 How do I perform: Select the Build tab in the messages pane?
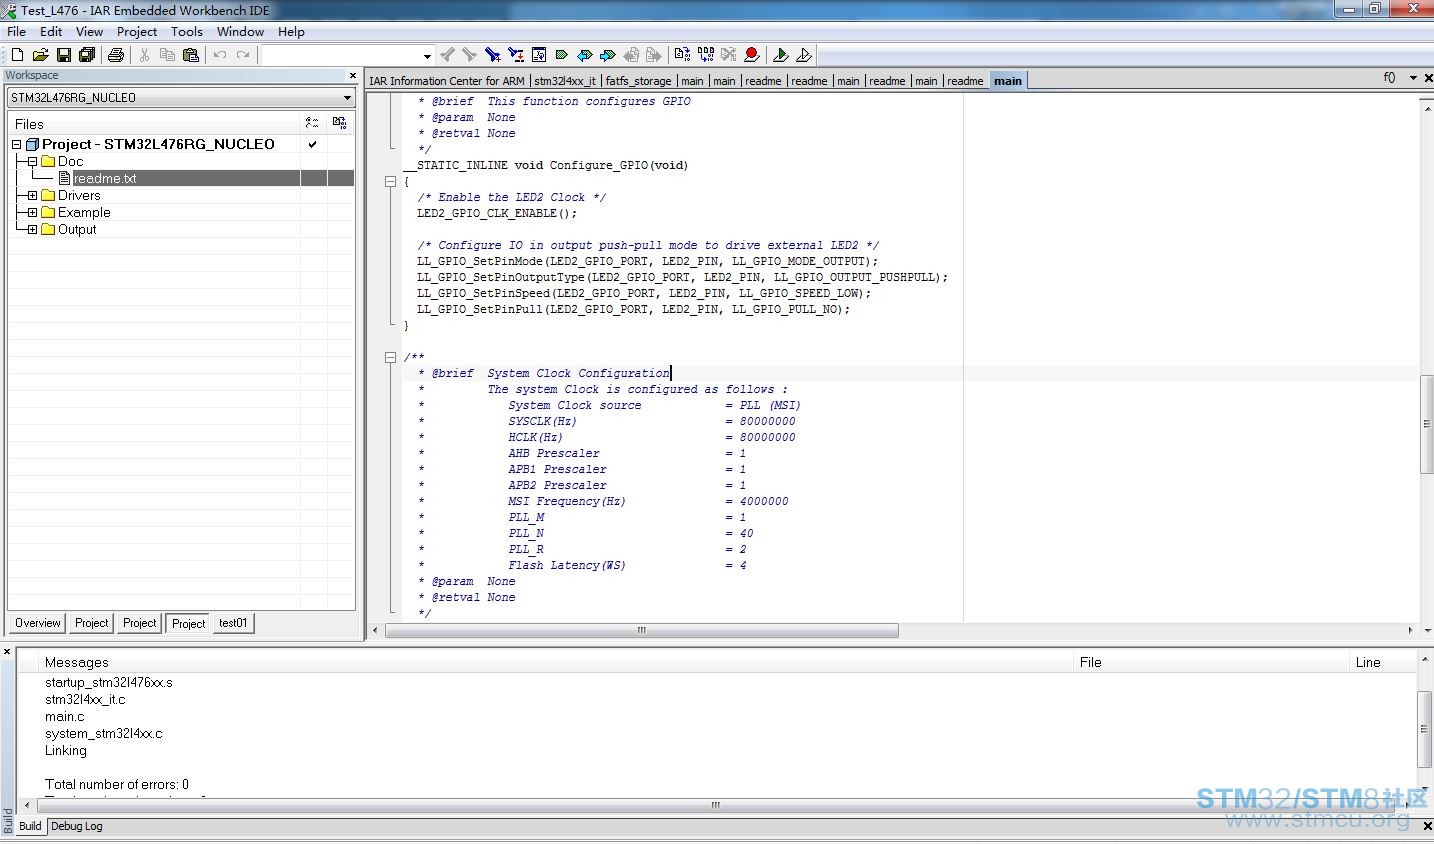31,826
